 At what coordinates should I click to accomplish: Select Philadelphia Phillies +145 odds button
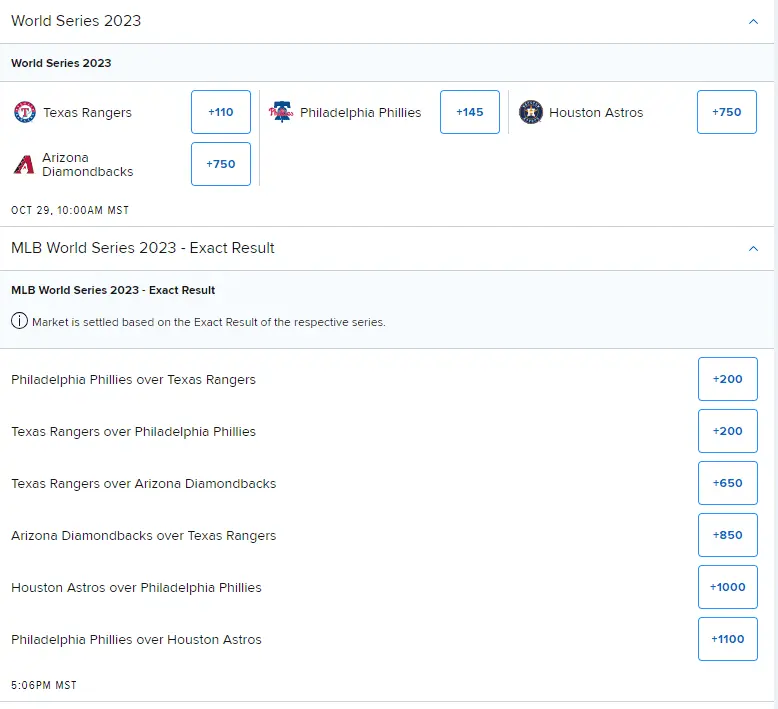point(469,112)
